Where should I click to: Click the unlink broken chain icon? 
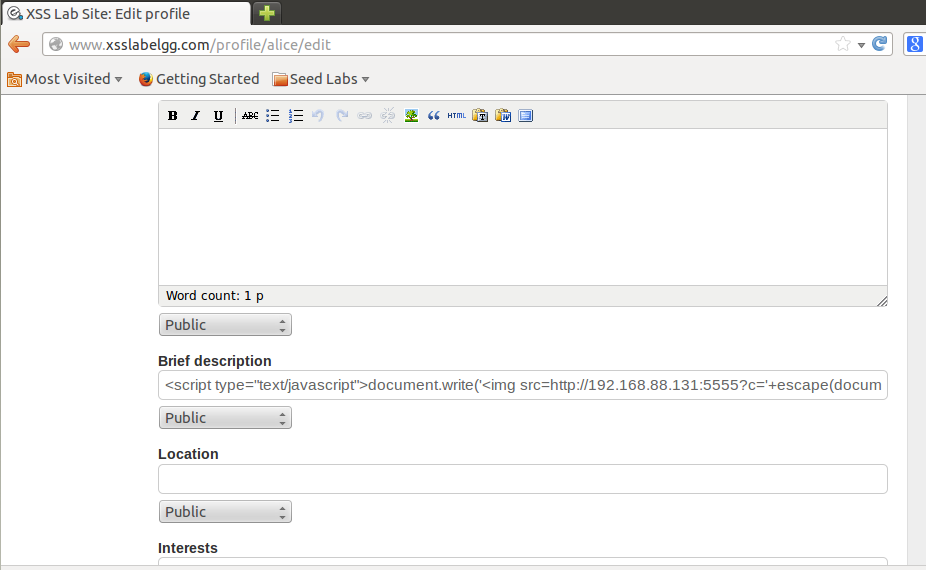click(x=387, y=116)
